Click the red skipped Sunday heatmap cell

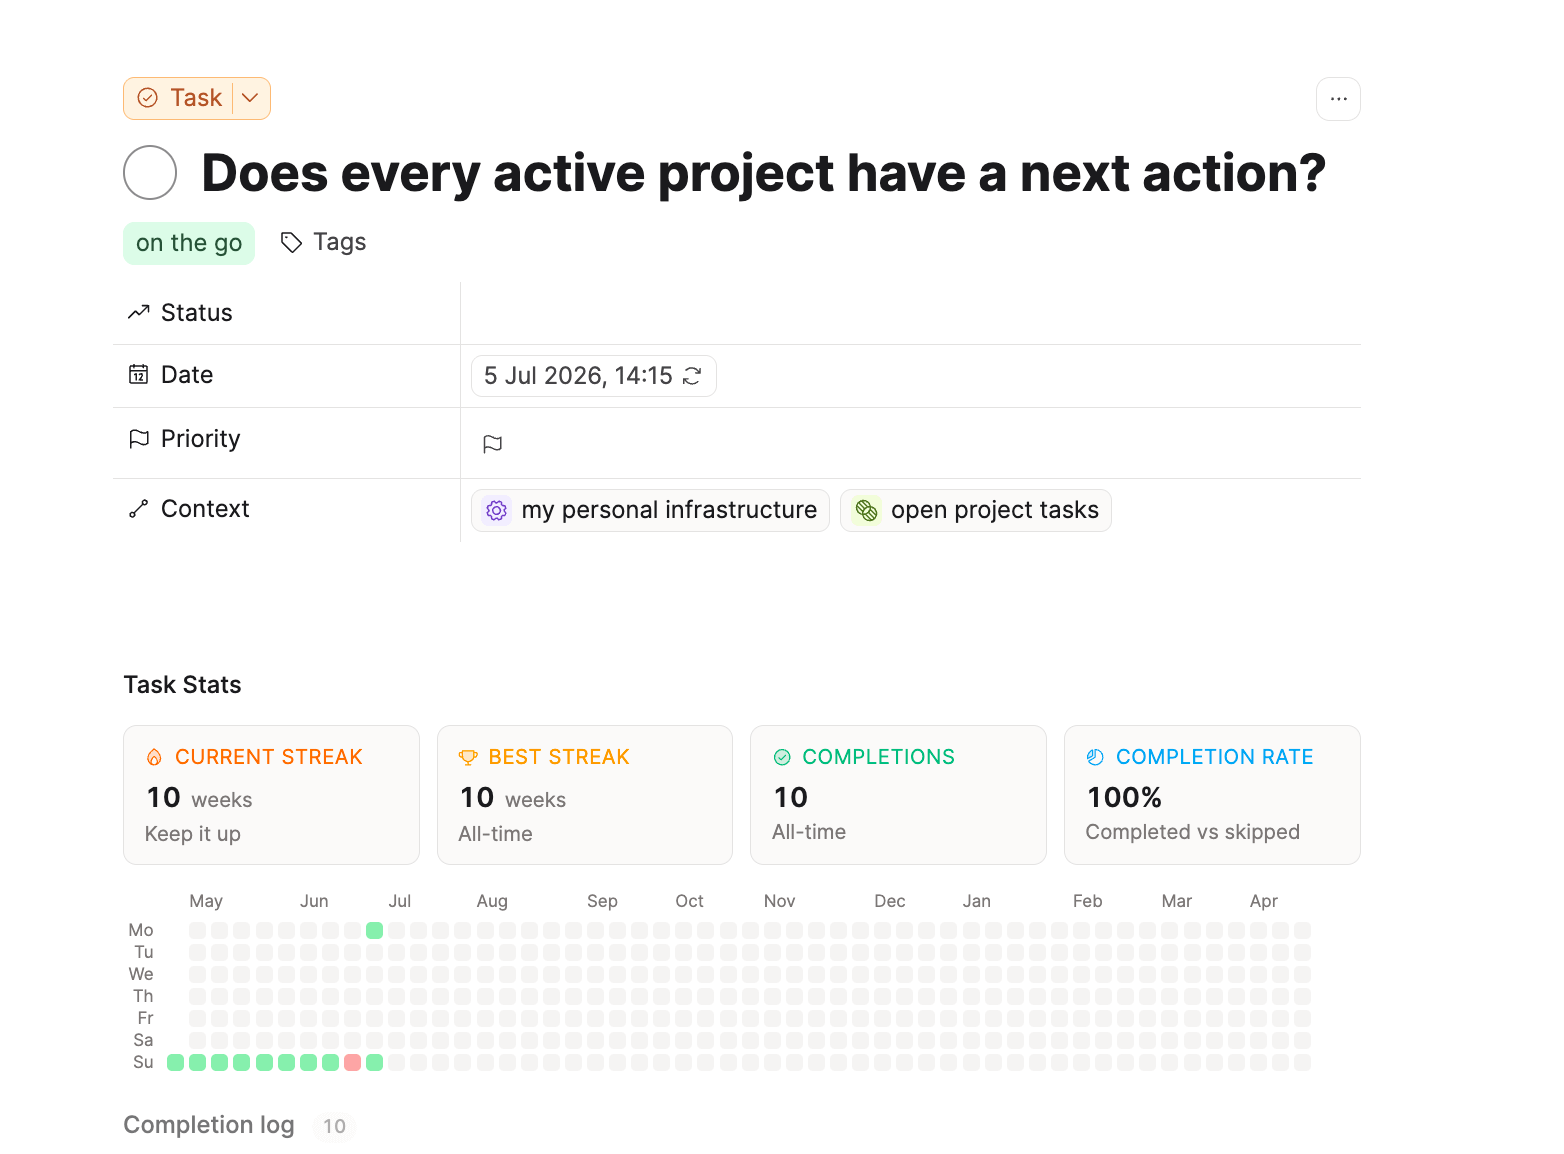click(x=352, y=1062)
